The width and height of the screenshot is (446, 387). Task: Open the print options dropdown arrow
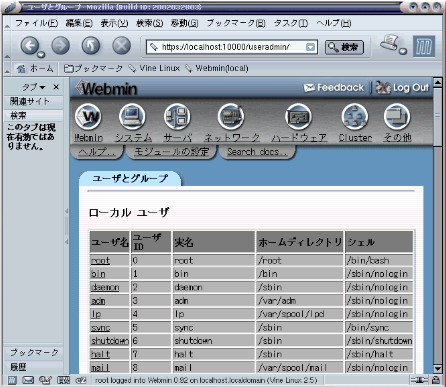403,51
